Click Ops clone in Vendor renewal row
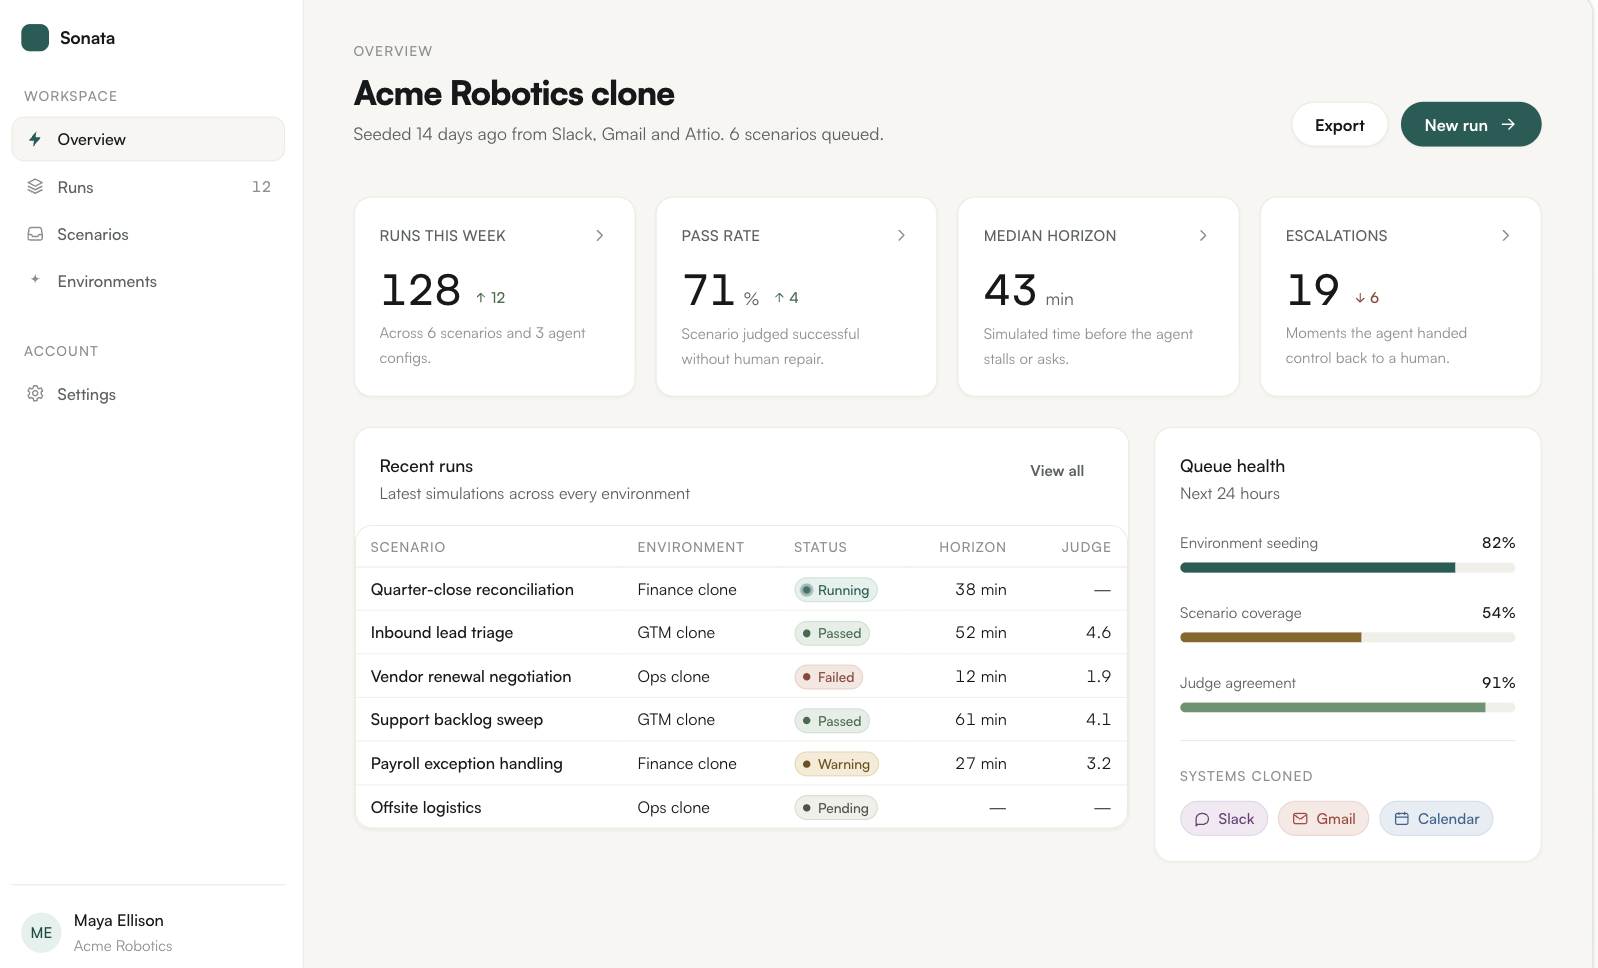Screen dimensions: 1598x968 tap(674, 677)
